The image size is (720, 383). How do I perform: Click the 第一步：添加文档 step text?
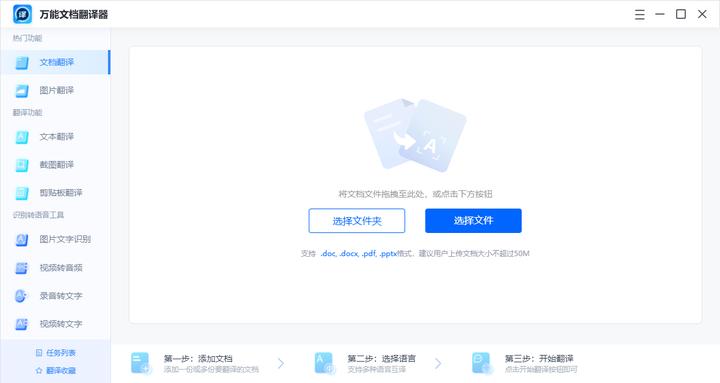pyautogui.click(x=198, y=358)
